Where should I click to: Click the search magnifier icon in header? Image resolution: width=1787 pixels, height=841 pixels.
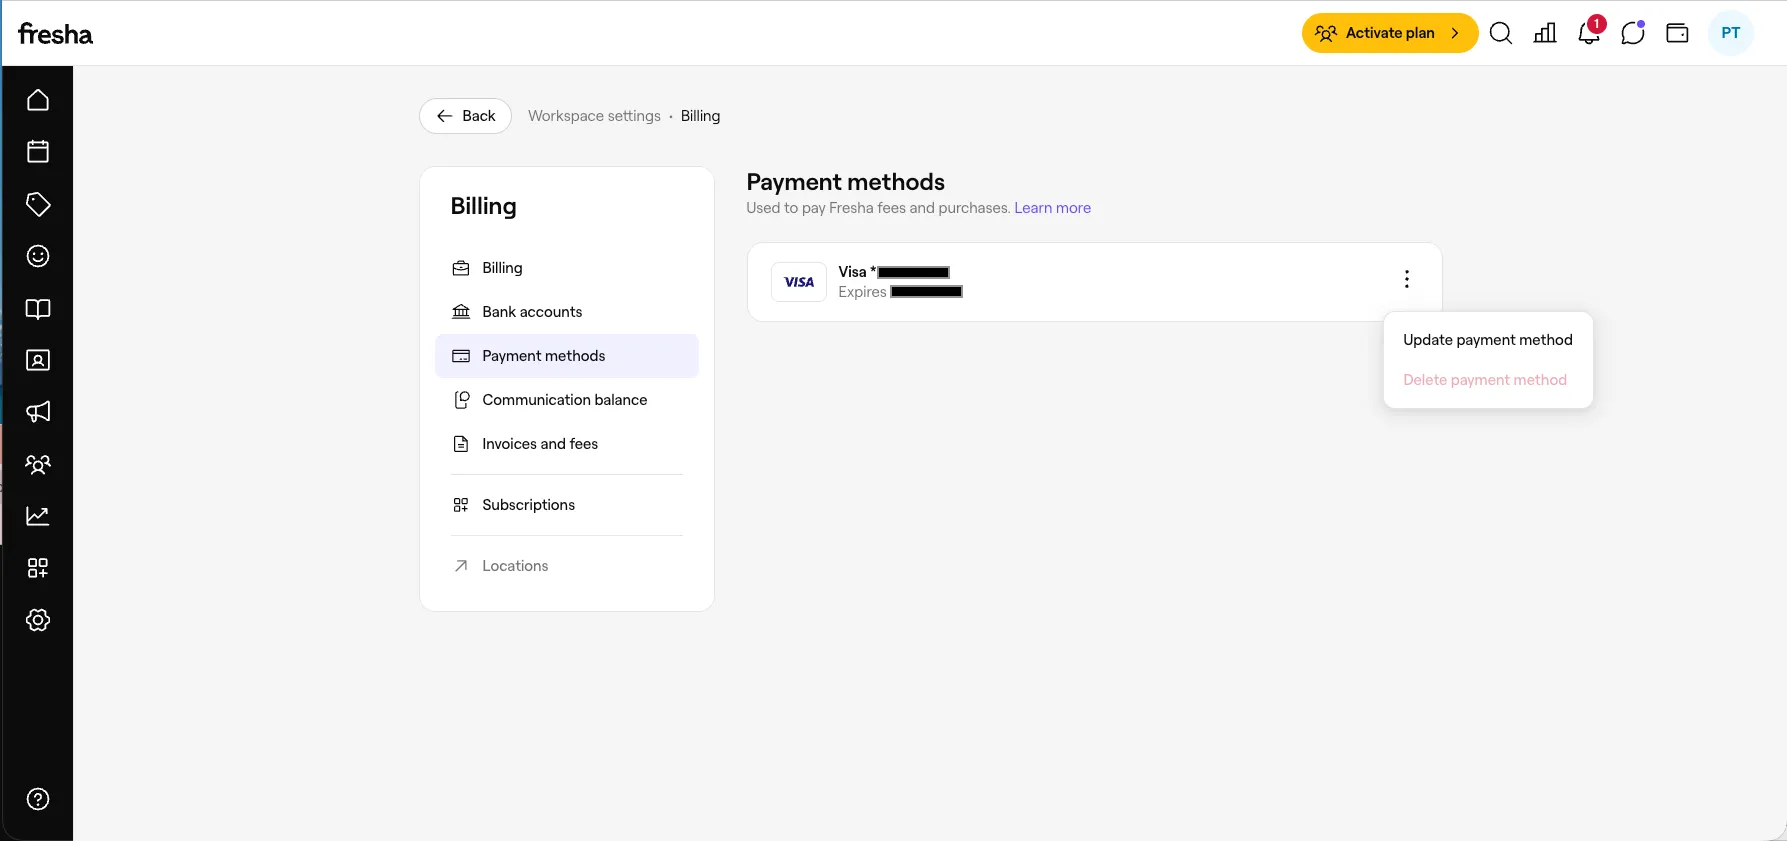[1501, 33]
